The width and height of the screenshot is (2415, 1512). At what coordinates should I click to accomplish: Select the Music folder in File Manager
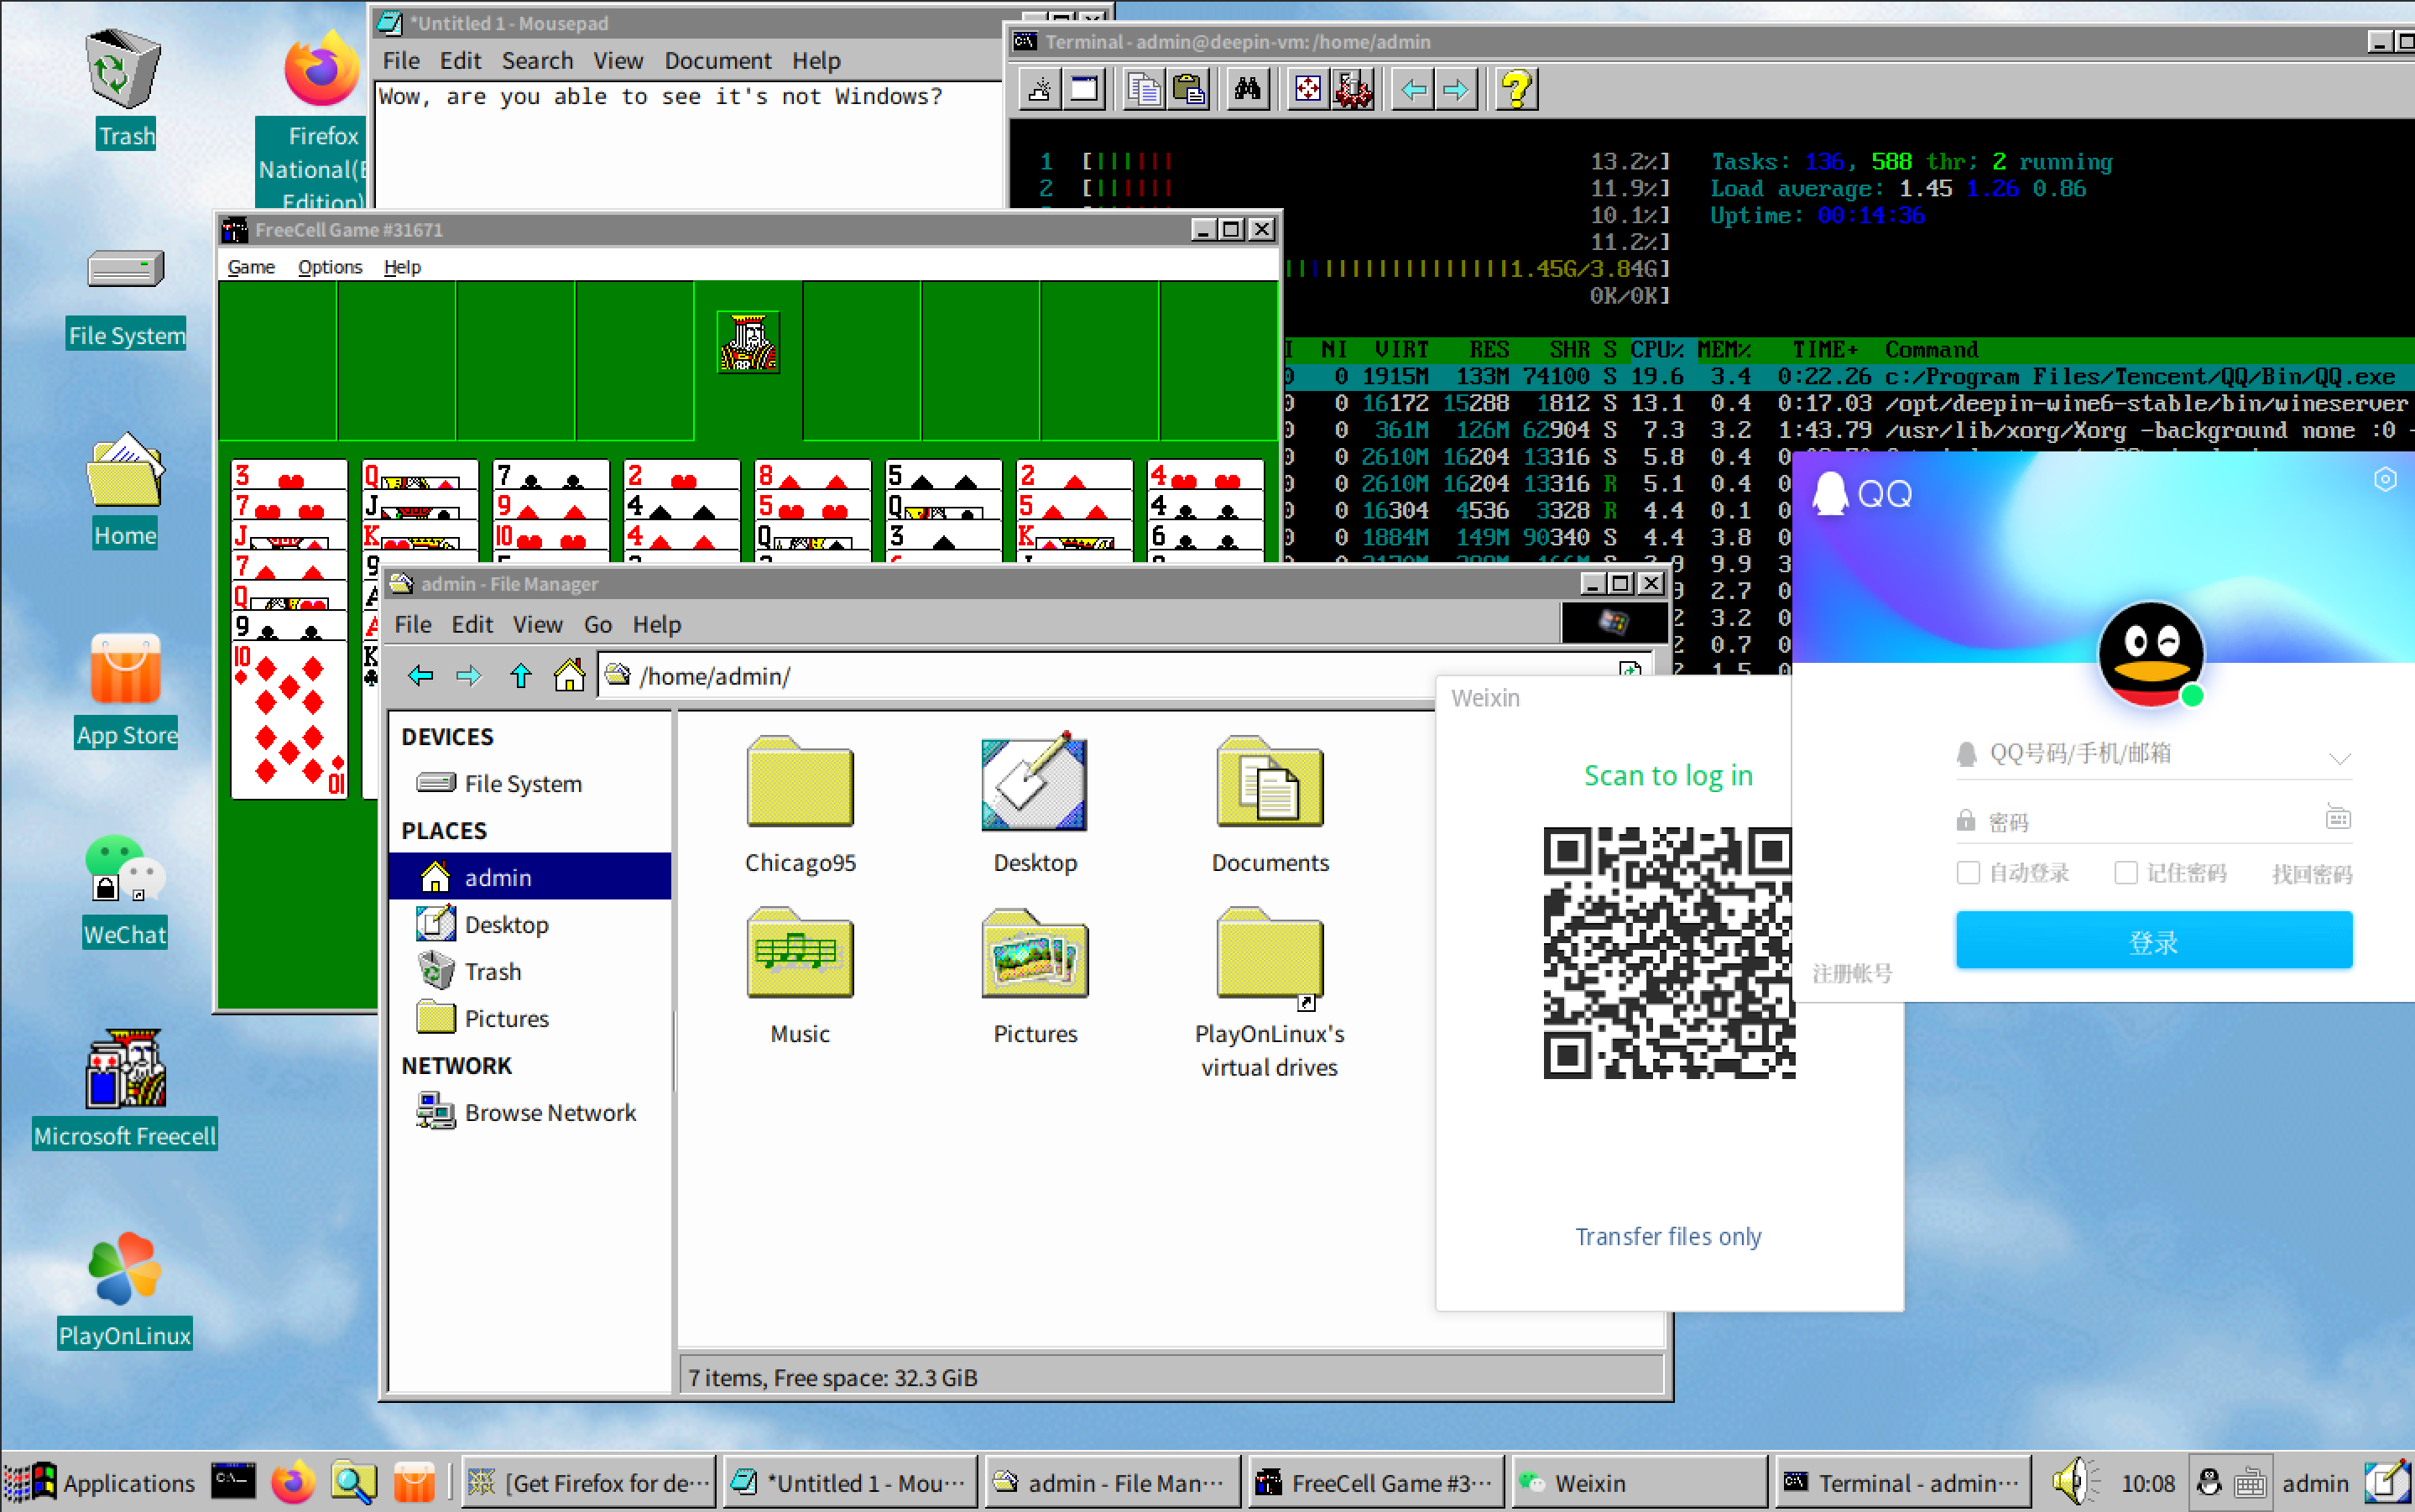pos(800,976)
